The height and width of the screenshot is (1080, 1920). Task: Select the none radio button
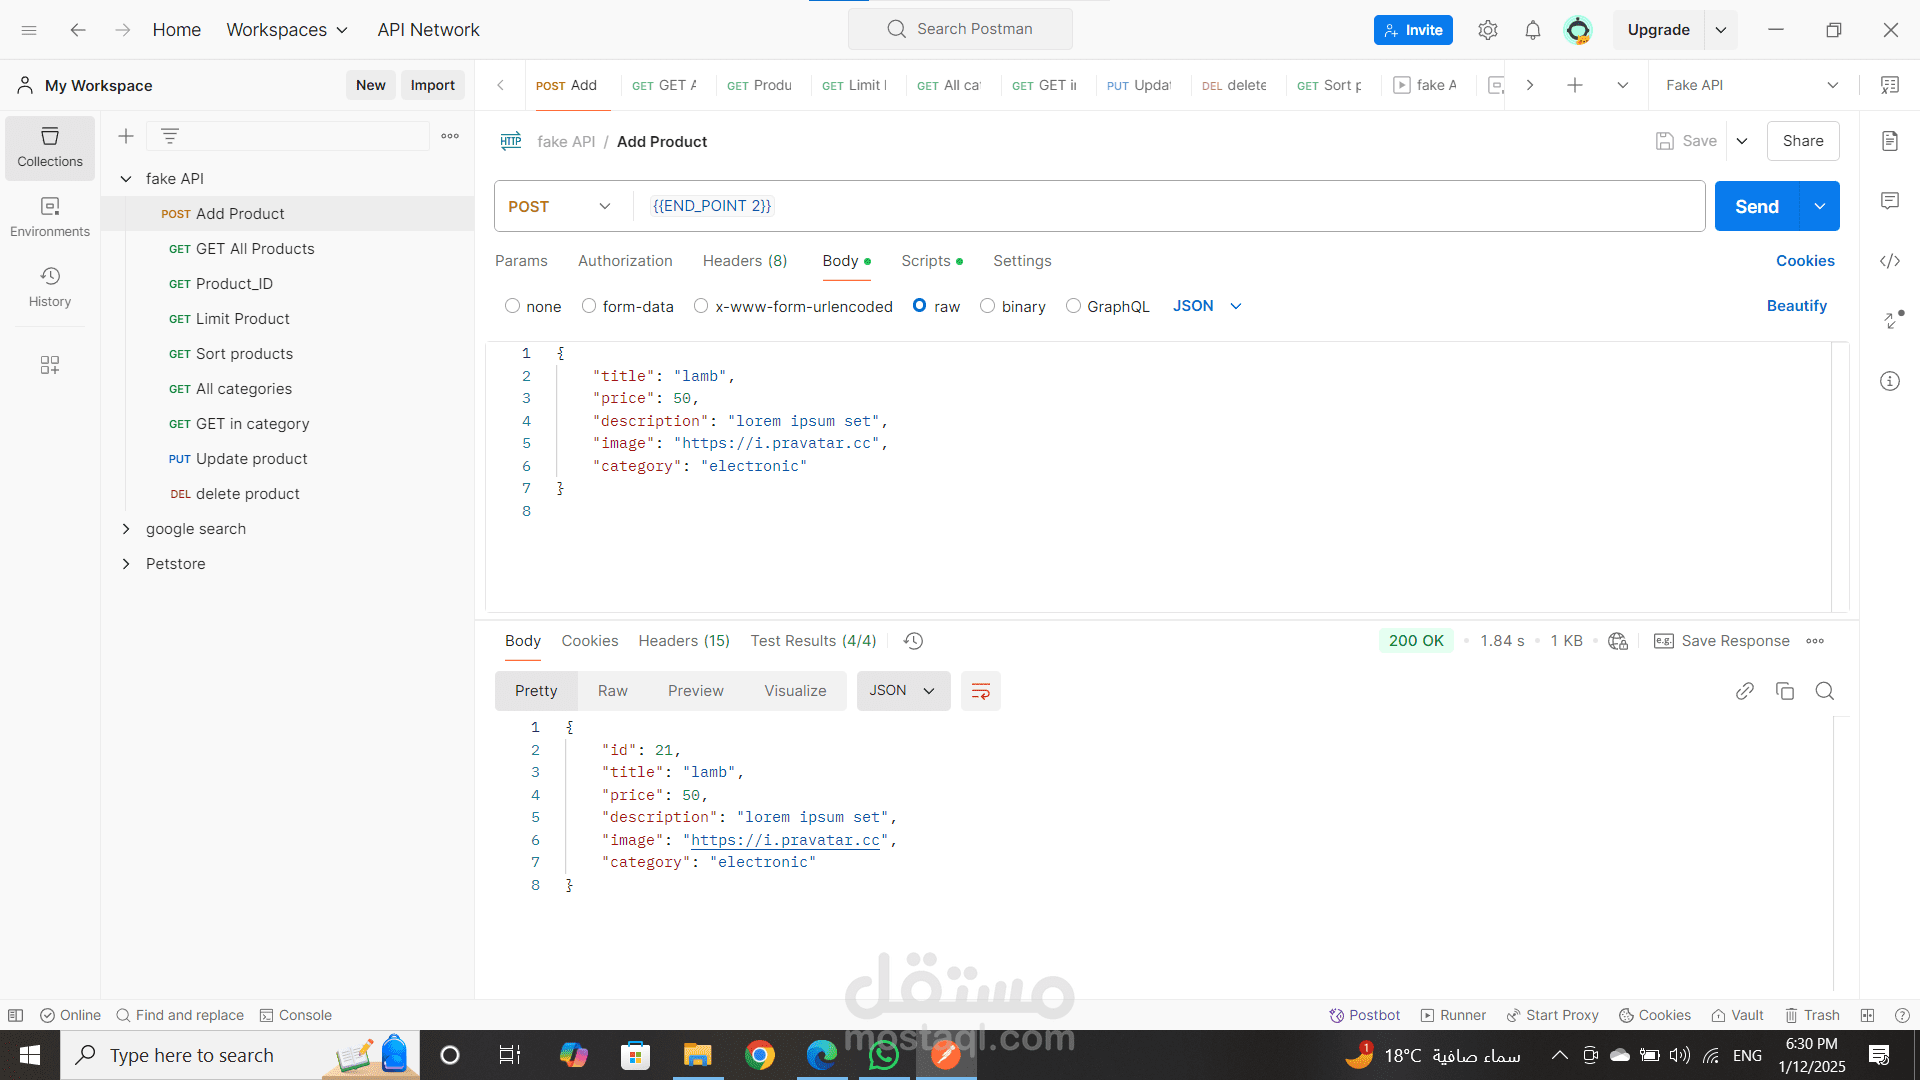click(513, 306)
